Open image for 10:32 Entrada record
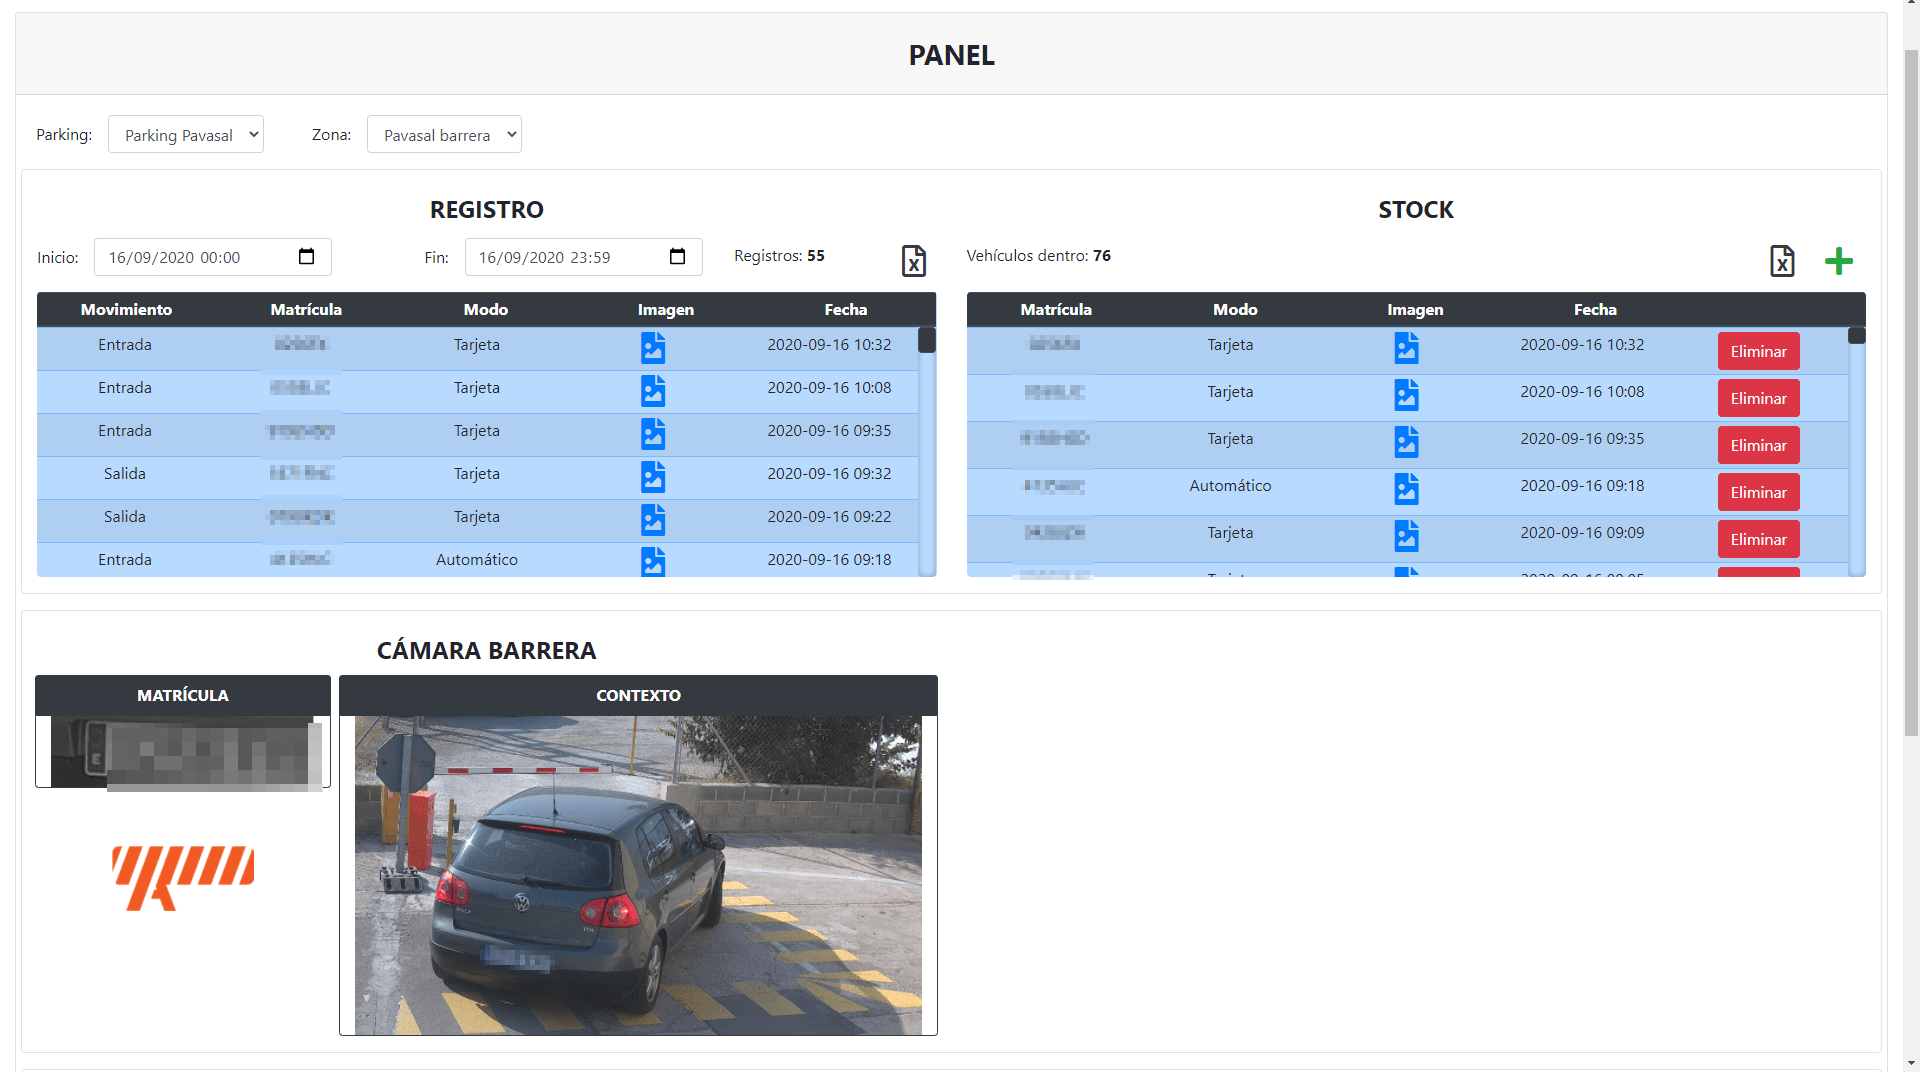 coord(653,347)
